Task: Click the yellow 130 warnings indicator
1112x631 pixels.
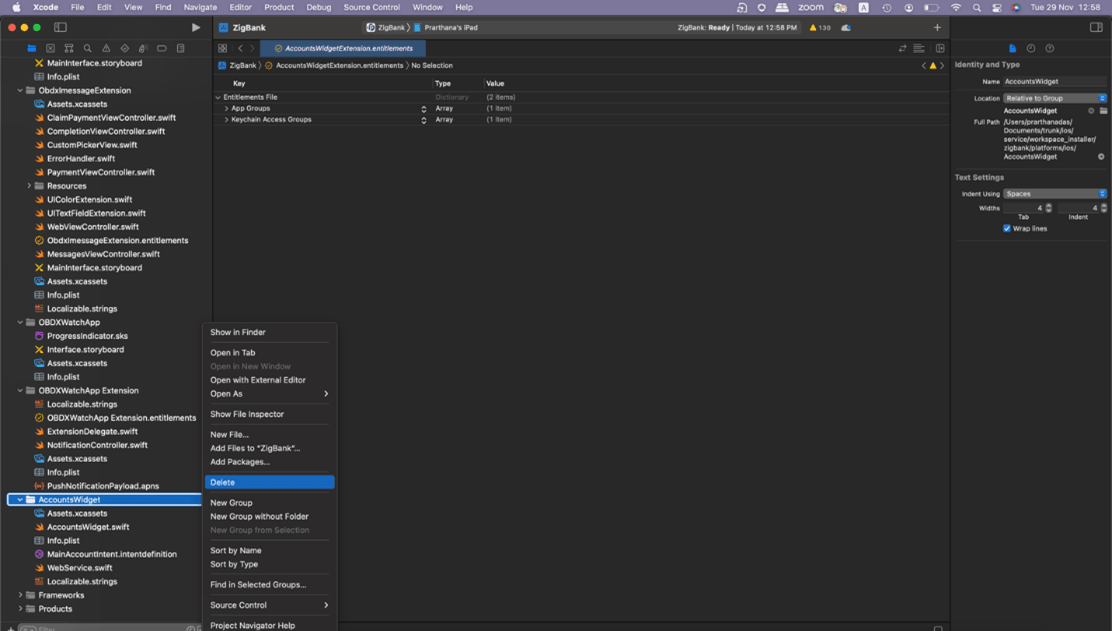Action: 820,28
